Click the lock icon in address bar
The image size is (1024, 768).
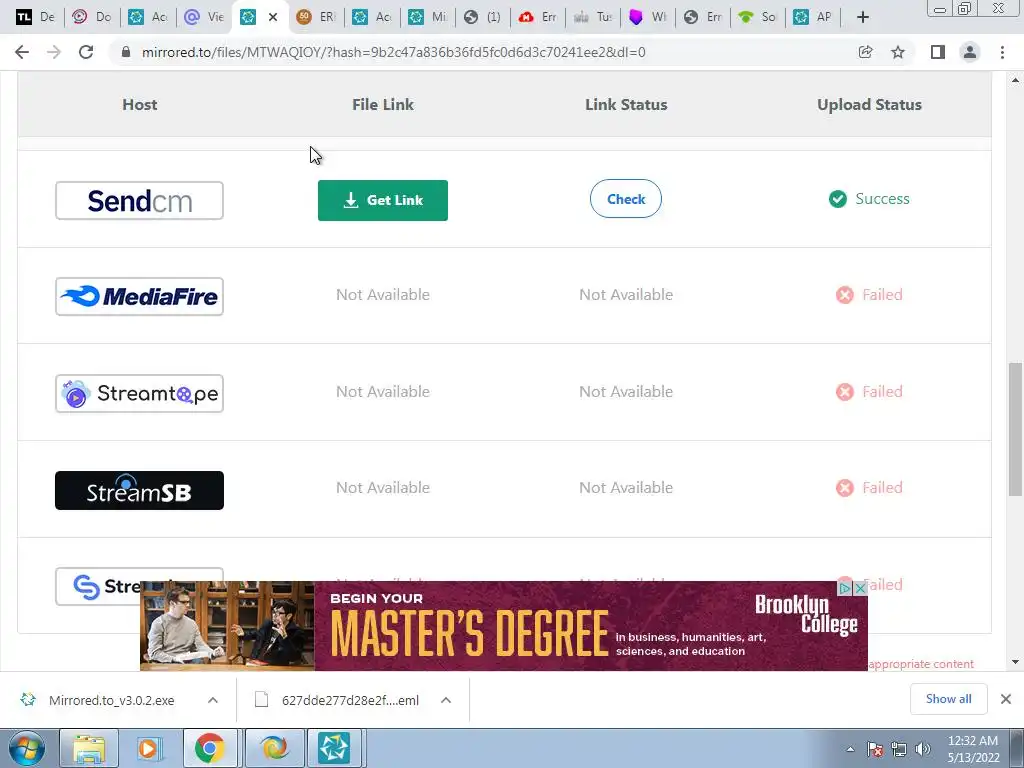point(126,52)
